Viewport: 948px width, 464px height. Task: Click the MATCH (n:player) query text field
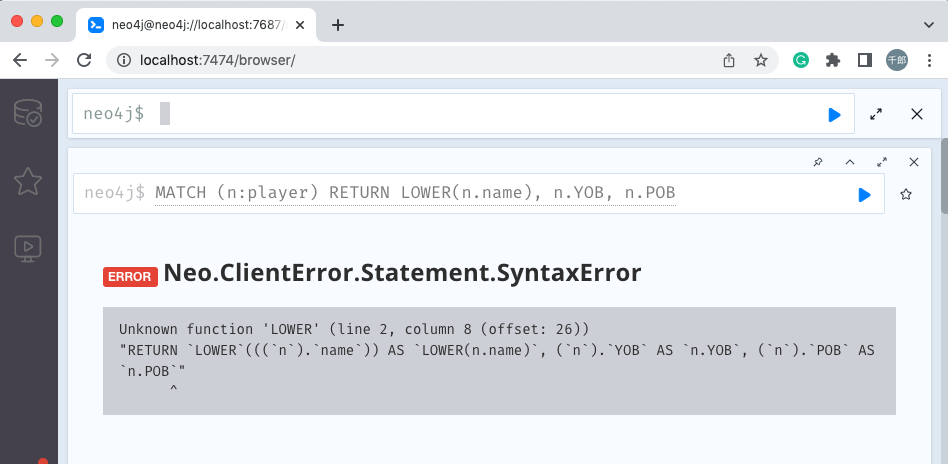pos(415,193)
